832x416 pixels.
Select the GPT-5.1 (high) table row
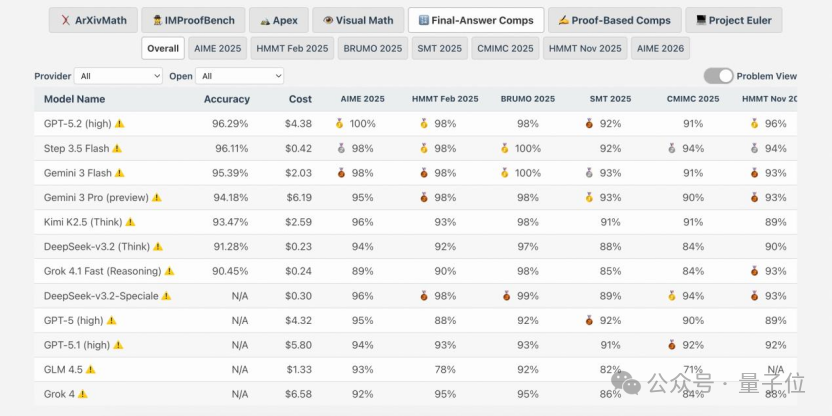click(x=415, y=345)
